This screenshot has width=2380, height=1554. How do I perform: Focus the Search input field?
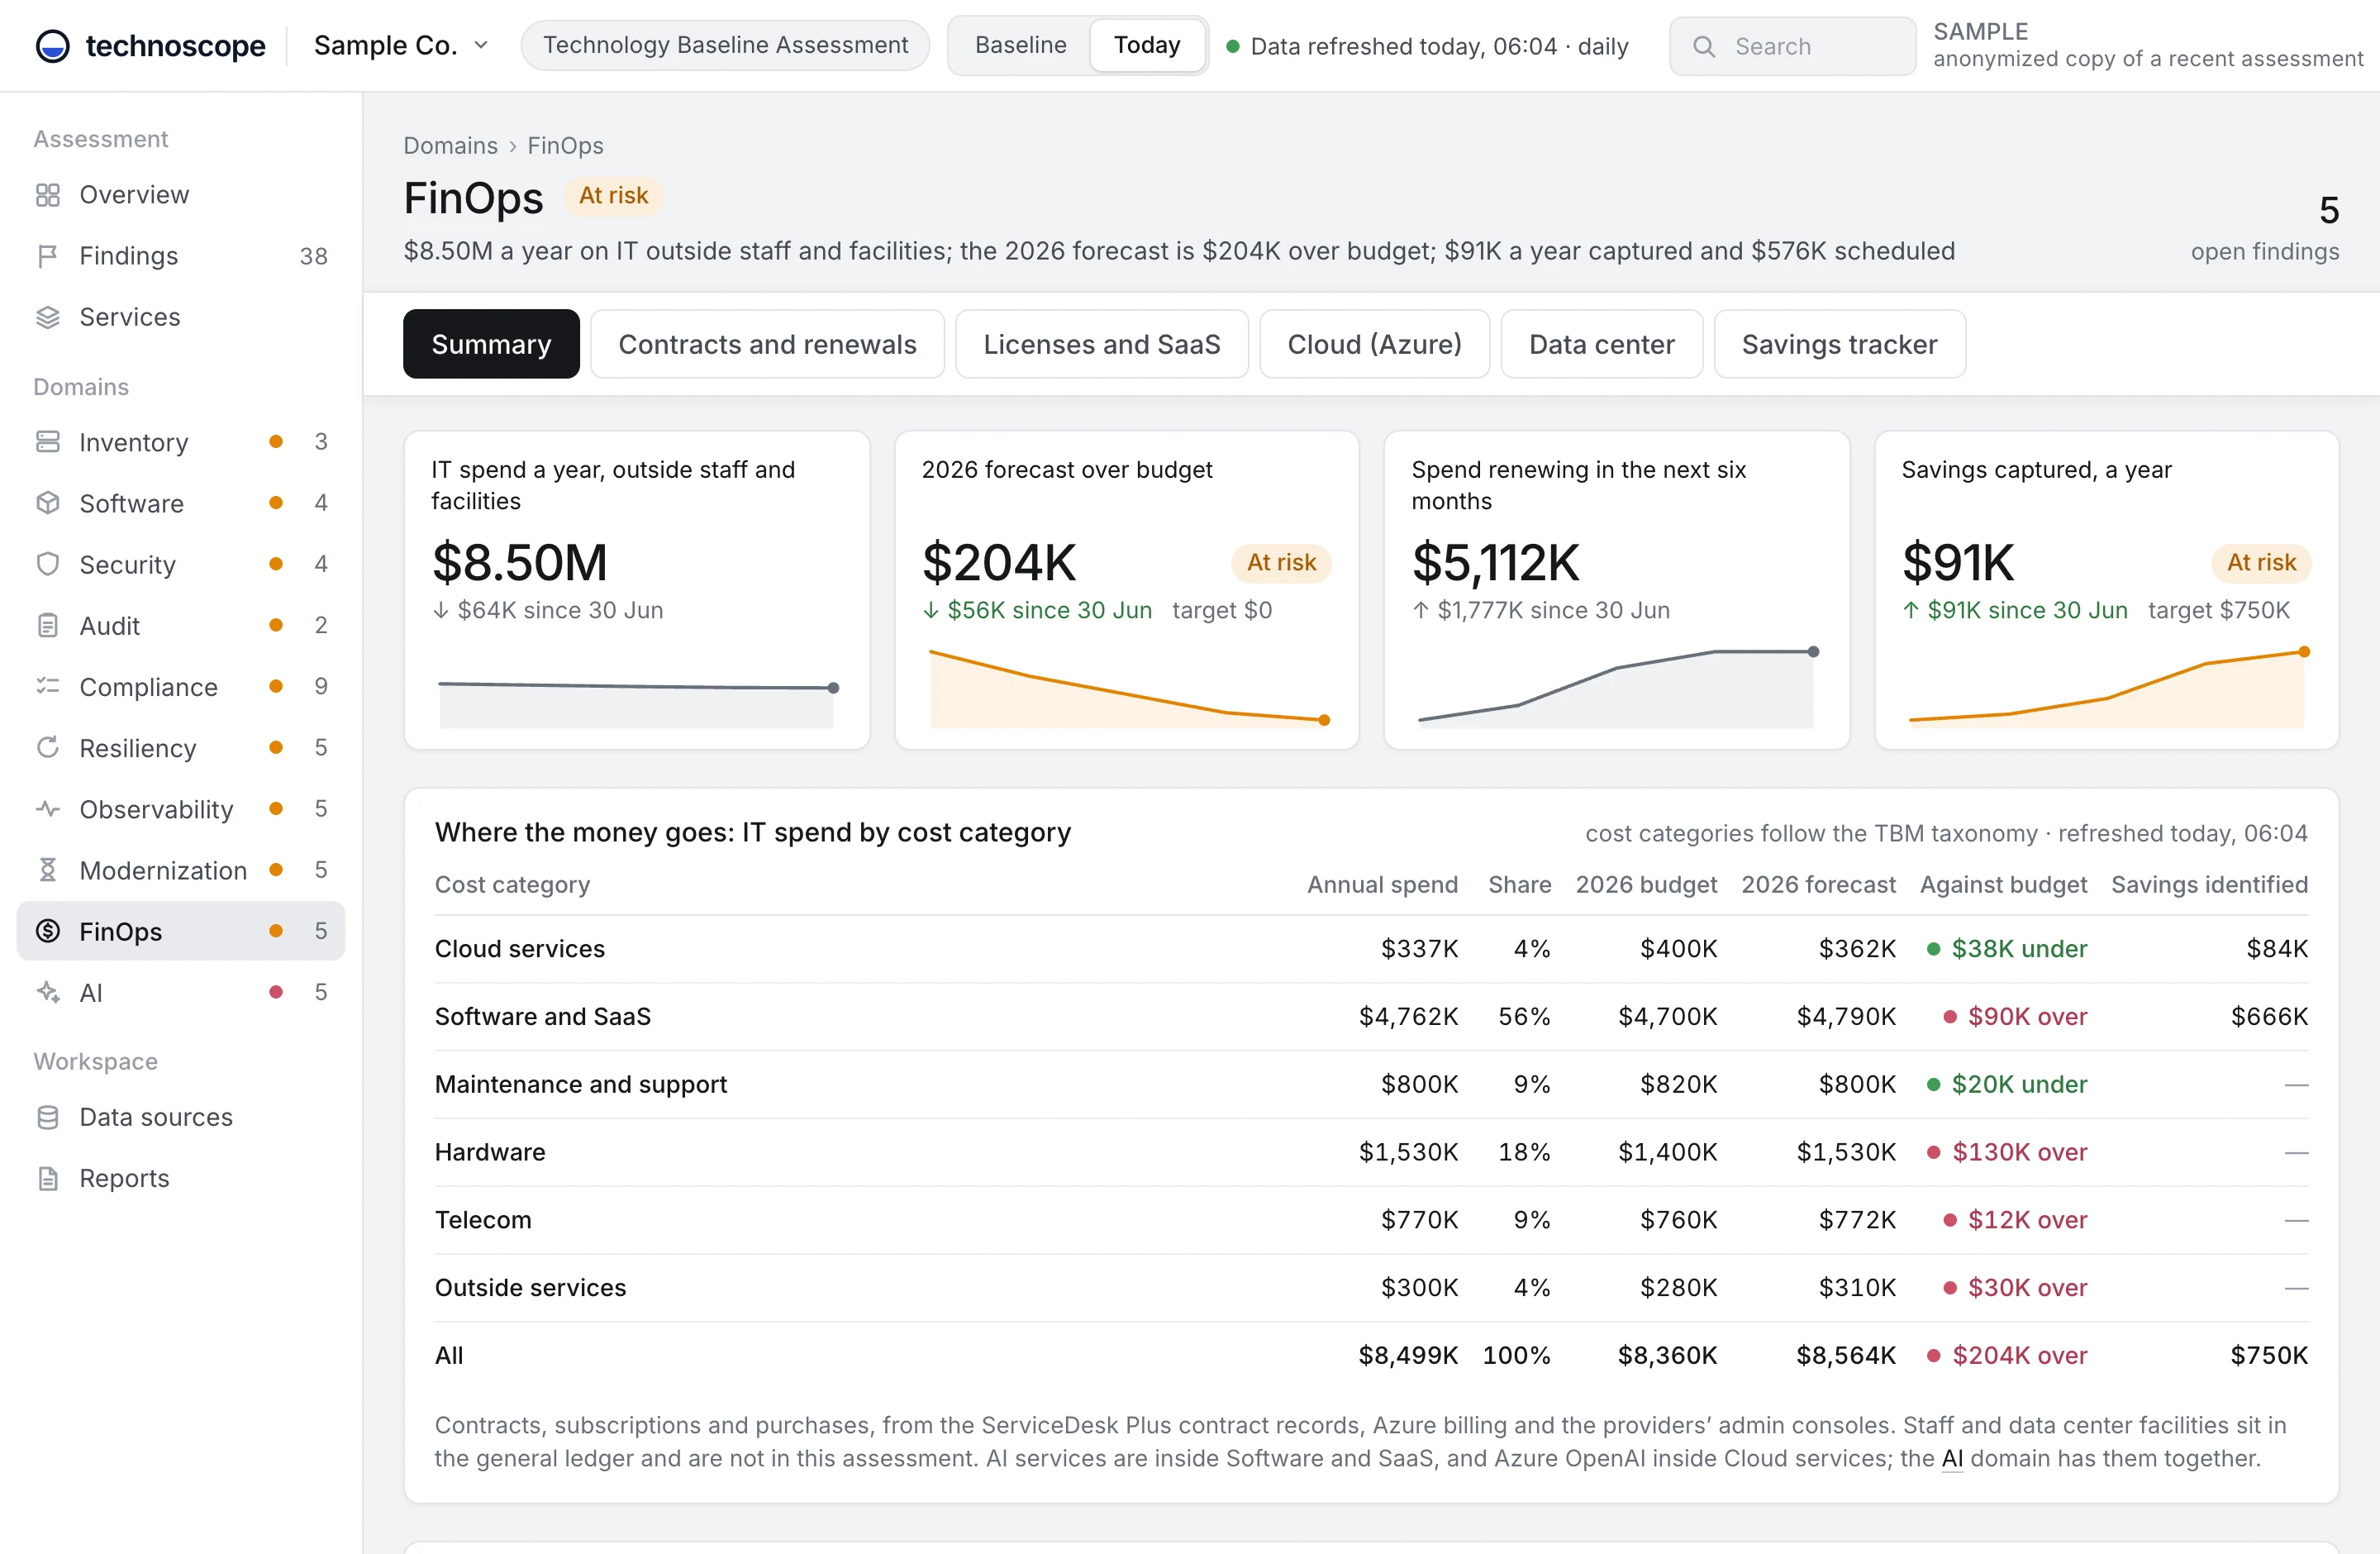tap(1792, 46)
